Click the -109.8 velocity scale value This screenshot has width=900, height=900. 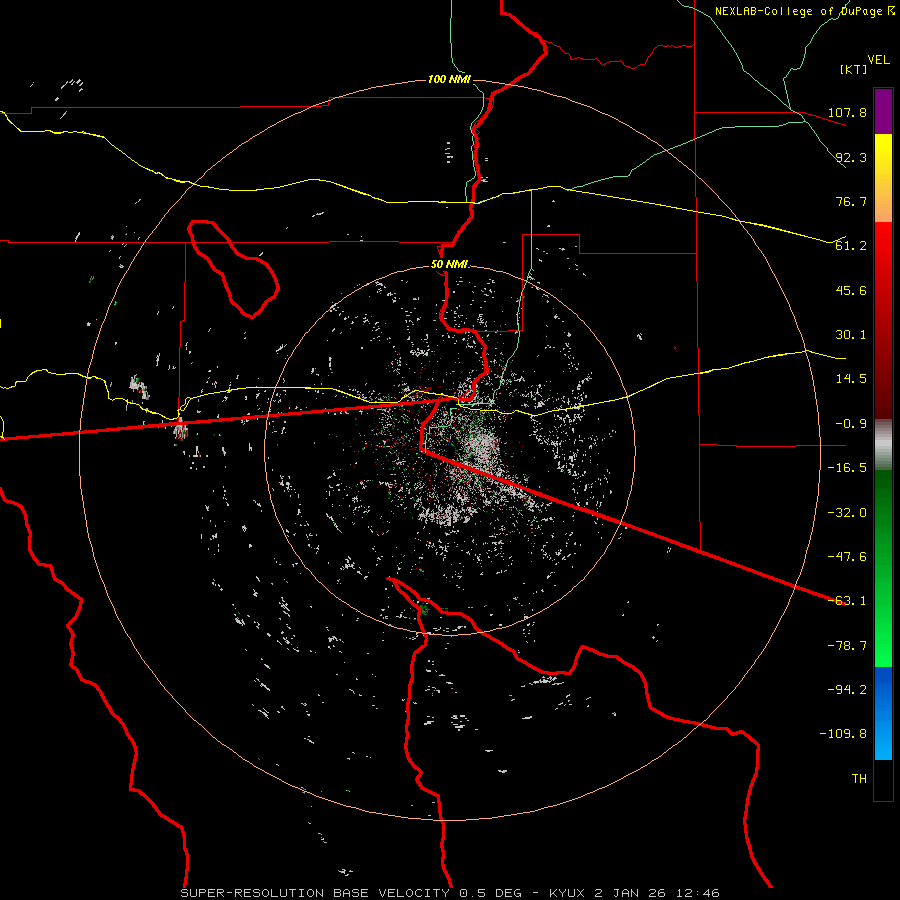click(x=843, y=734)
